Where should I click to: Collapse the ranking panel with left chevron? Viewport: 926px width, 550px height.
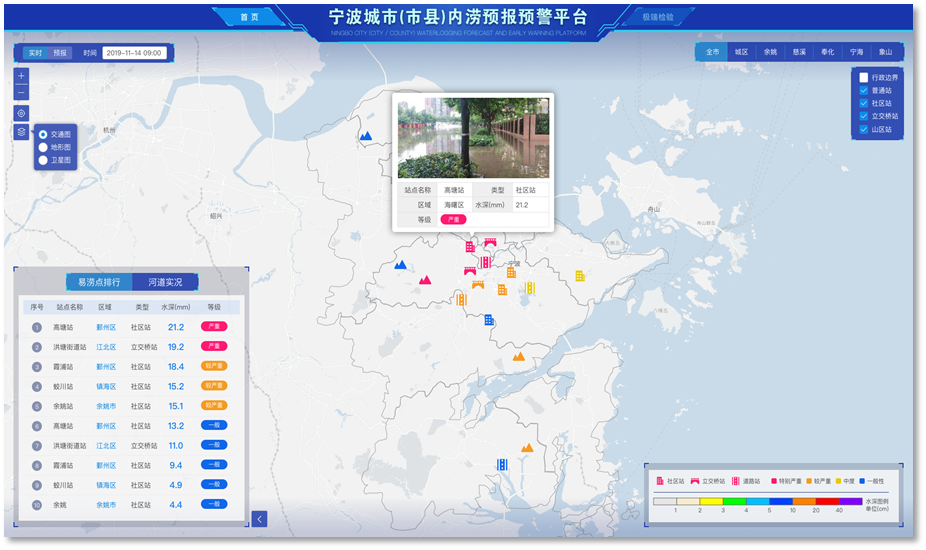tap(259, 518)
